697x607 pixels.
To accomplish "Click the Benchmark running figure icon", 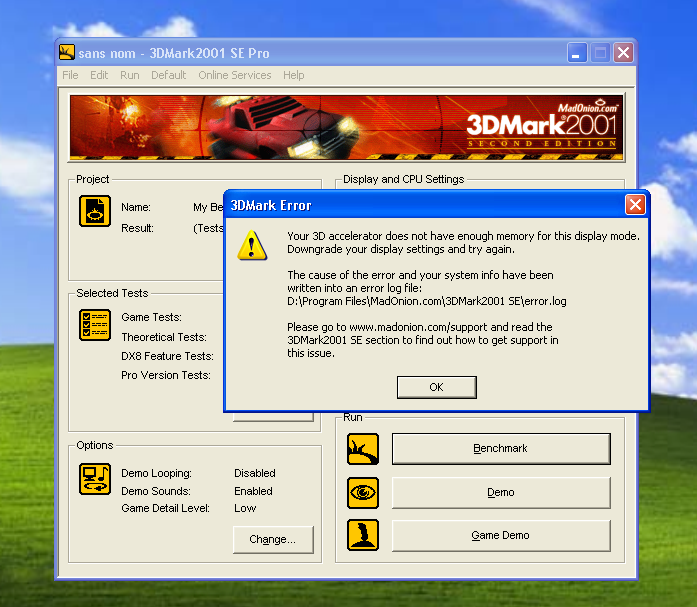I will click(x=363, y=449).
